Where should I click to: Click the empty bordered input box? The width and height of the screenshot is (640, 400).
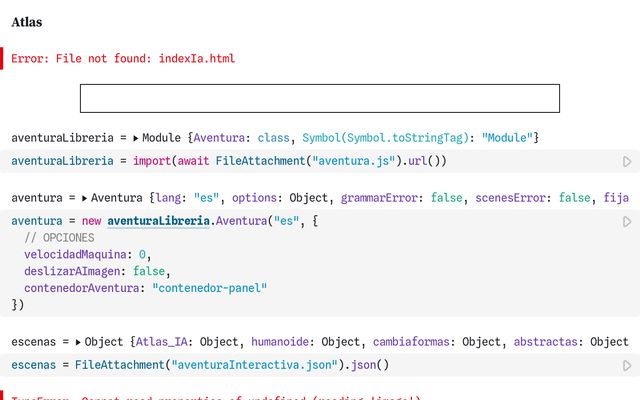[319, 98]
